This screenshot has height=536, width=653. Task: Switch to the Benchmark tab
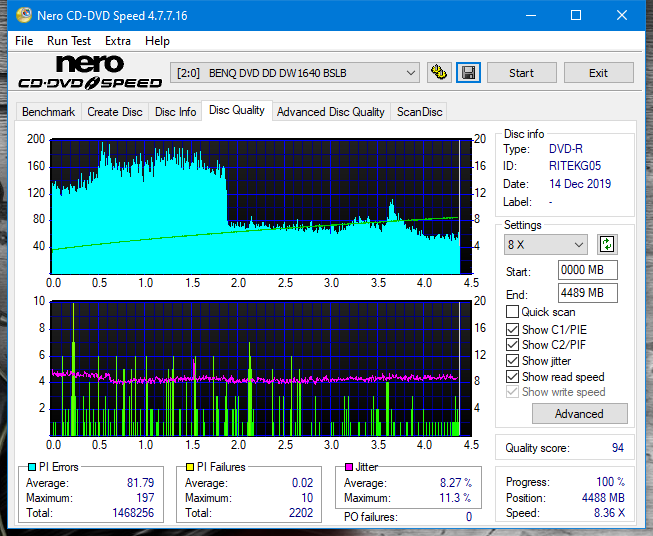point(48,112)
